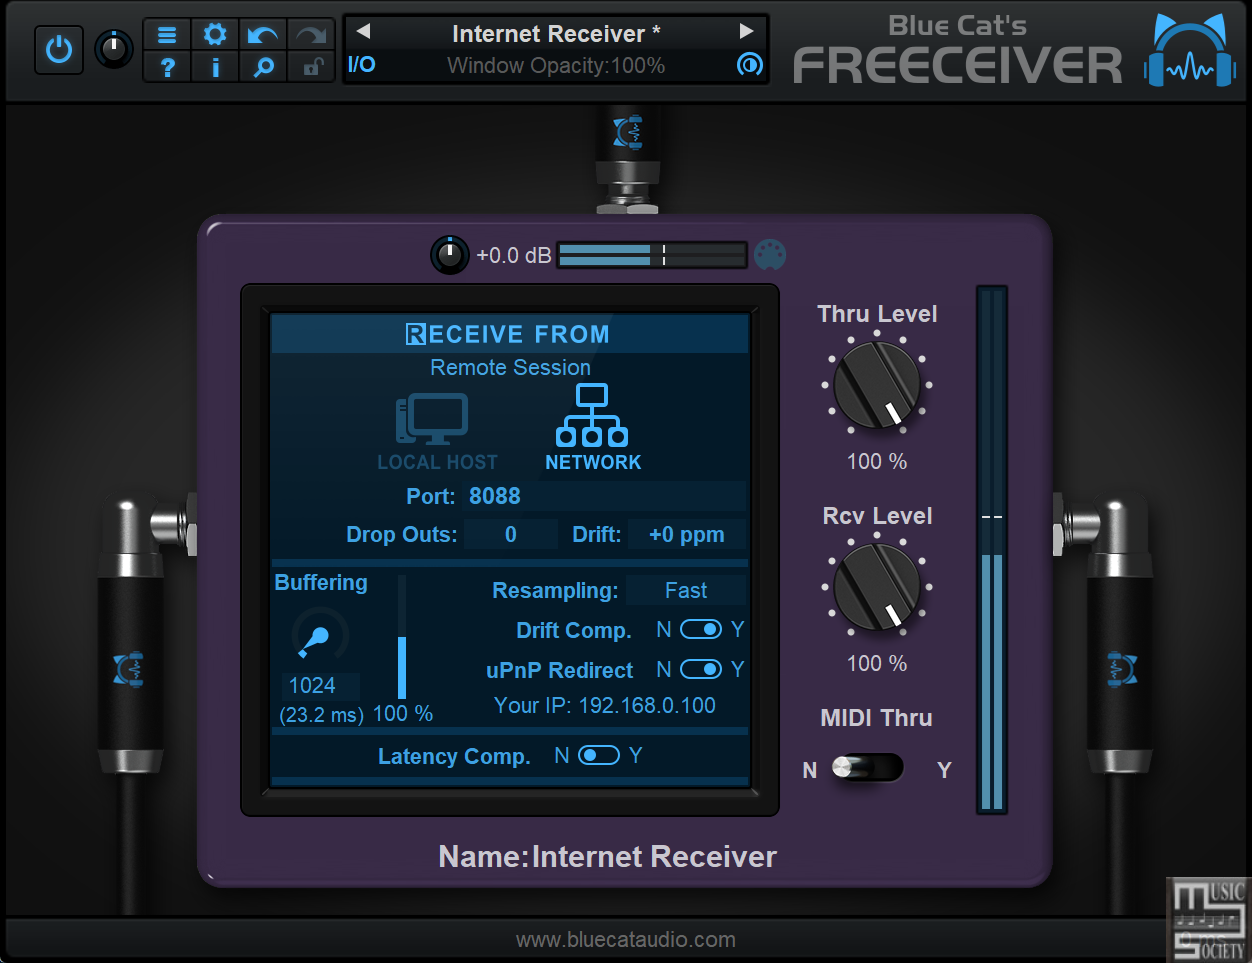The image size is (1252, 963).
Task: Toggle the lock icon in toolbar
Action: 311,67
